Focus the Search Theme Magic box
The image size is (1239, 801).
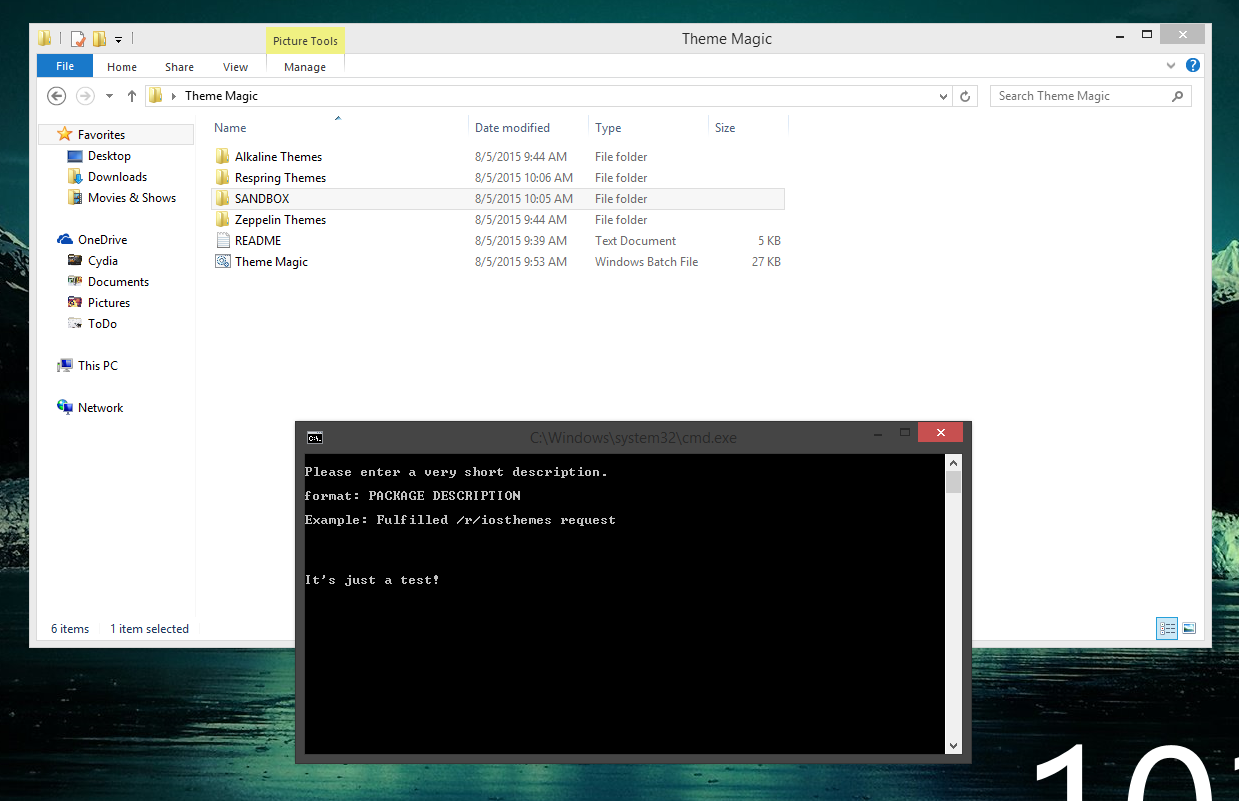coord(1078,96)
